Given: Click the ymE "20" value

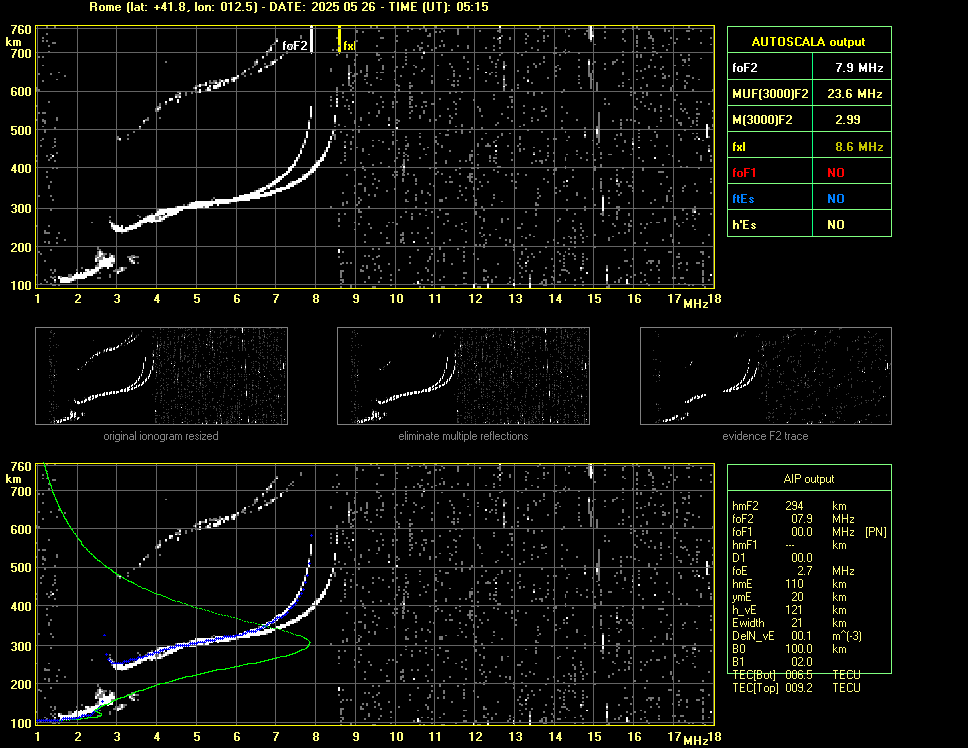Looking at the screenshot, I should click(797, 597).
